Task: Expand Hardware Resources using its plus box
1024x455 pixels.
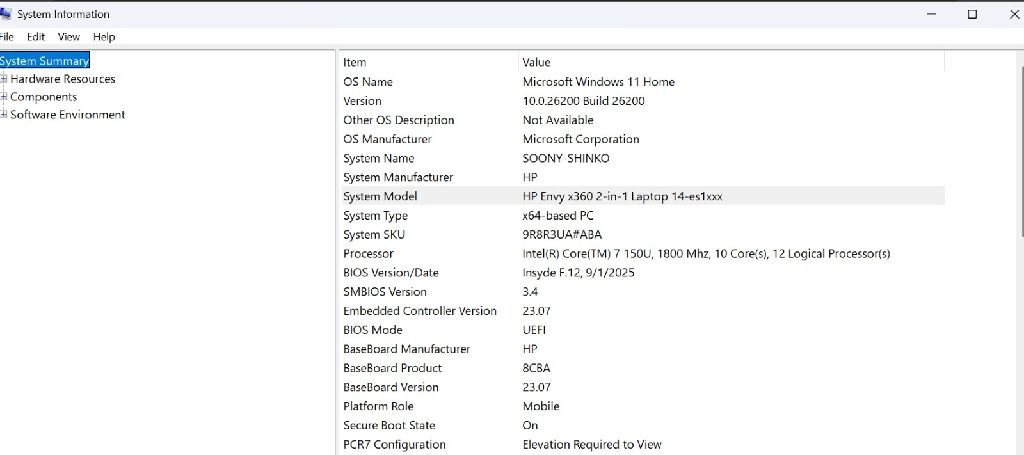Action: pos(4,79)
